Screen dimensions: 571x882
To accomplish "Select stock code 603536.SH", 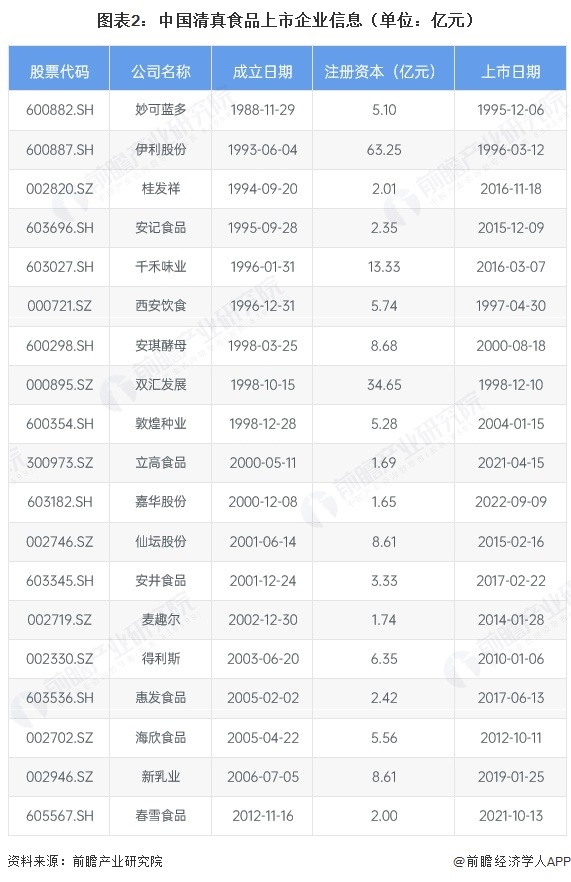I will (60, 698).
